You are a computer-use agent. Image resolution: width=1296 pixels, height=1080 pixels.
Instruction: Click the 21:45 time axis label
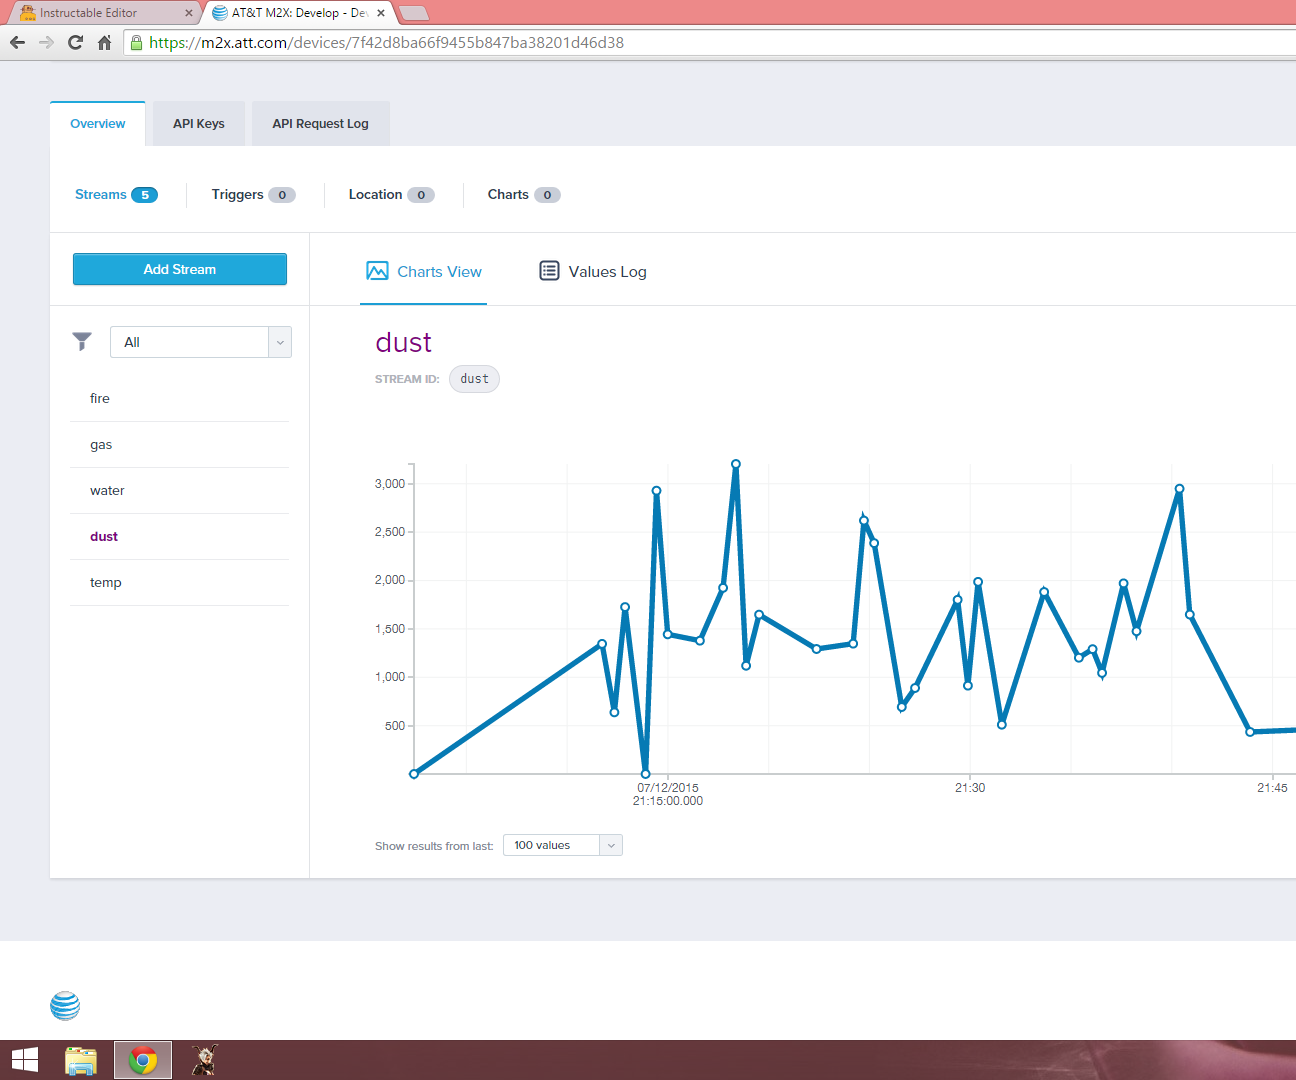tap(1272, 788)
